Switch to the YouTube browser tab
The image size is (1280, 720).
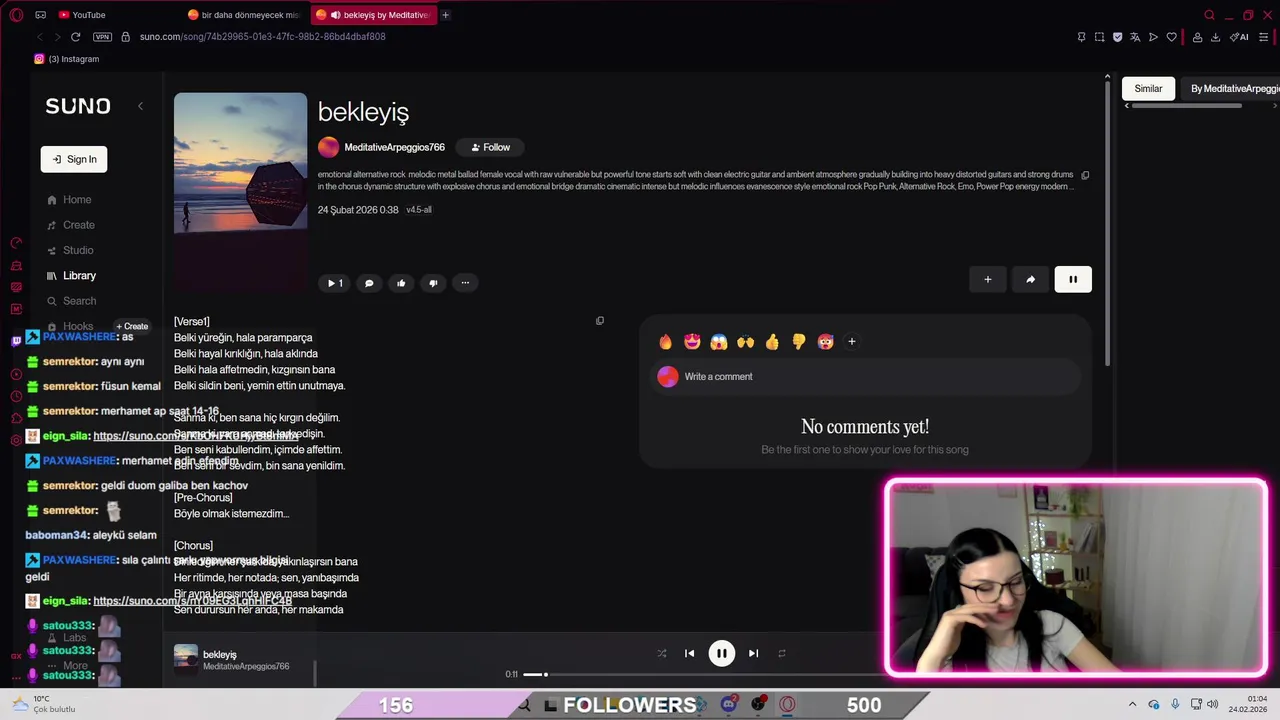pyautogui.click(x=82, y=15)
